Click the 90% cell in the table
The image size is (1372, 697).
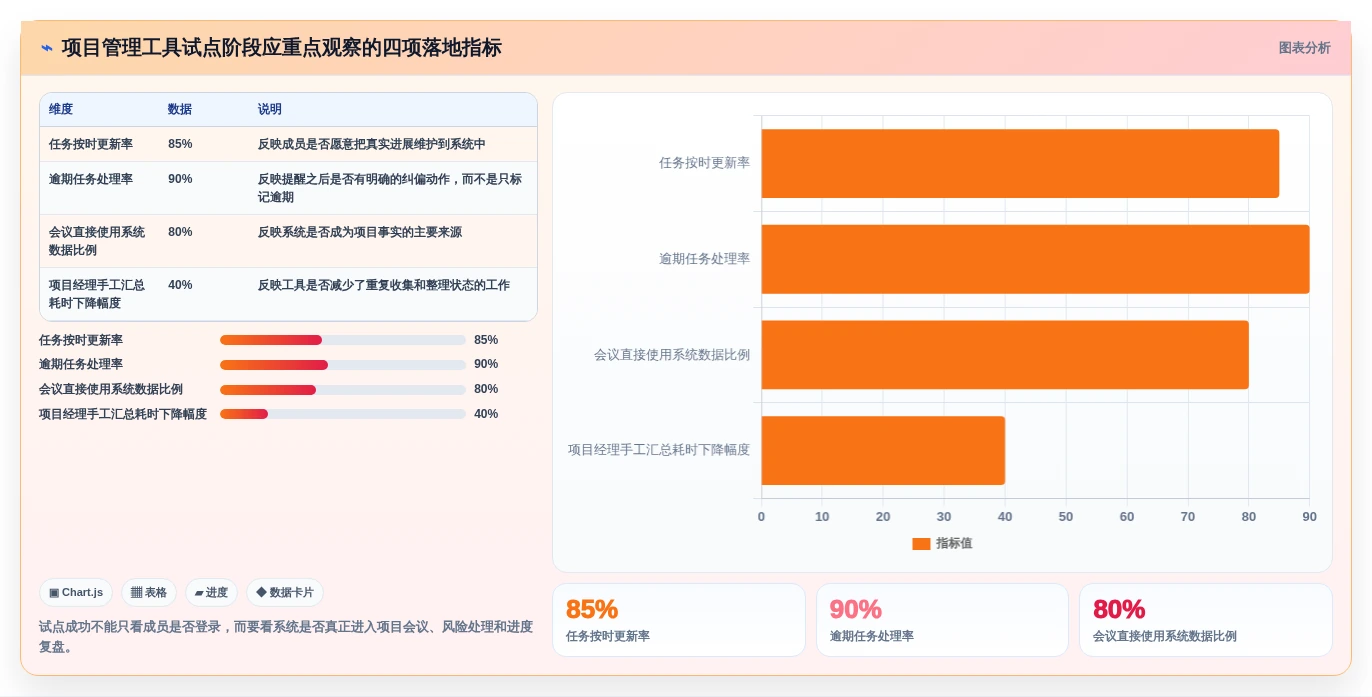coord(180,179)
